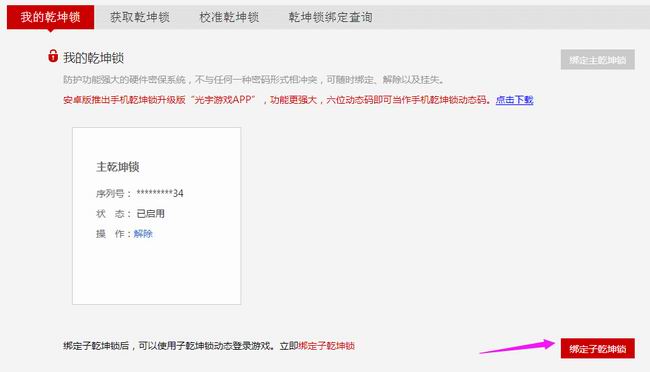Image resolution: width=650 pixels, height=372 pixels.
Task: Select the 主乾坤锁 card title
Action: (x=118, y=167)
